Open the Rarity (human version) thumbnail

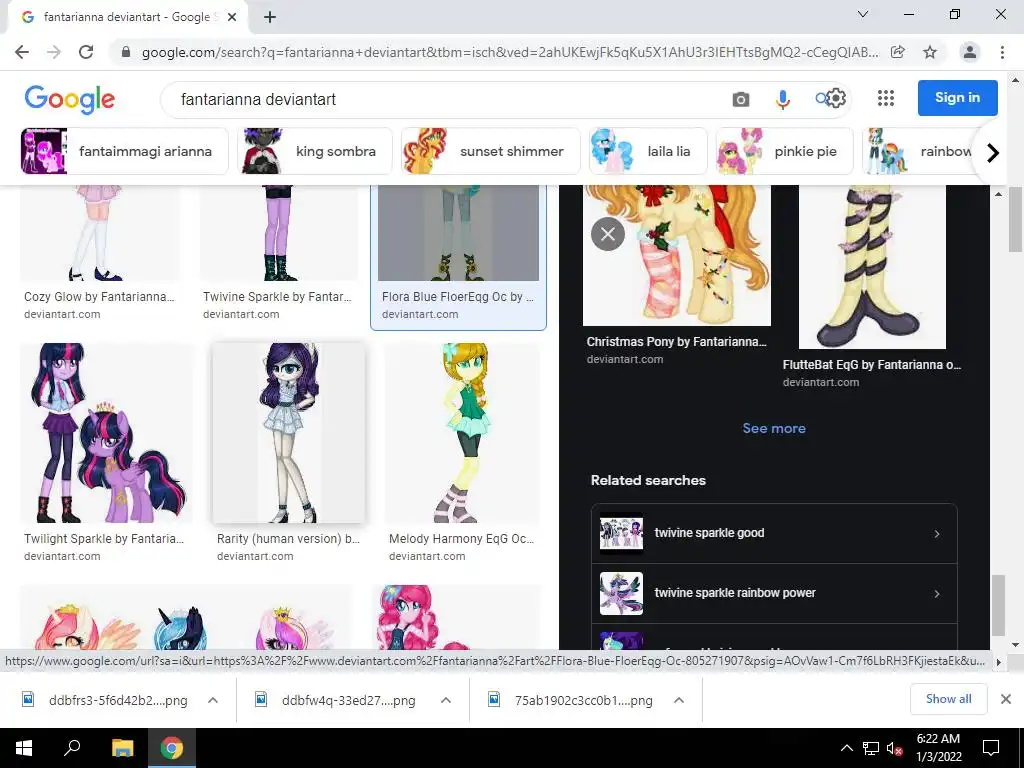(x=289, y=433)
